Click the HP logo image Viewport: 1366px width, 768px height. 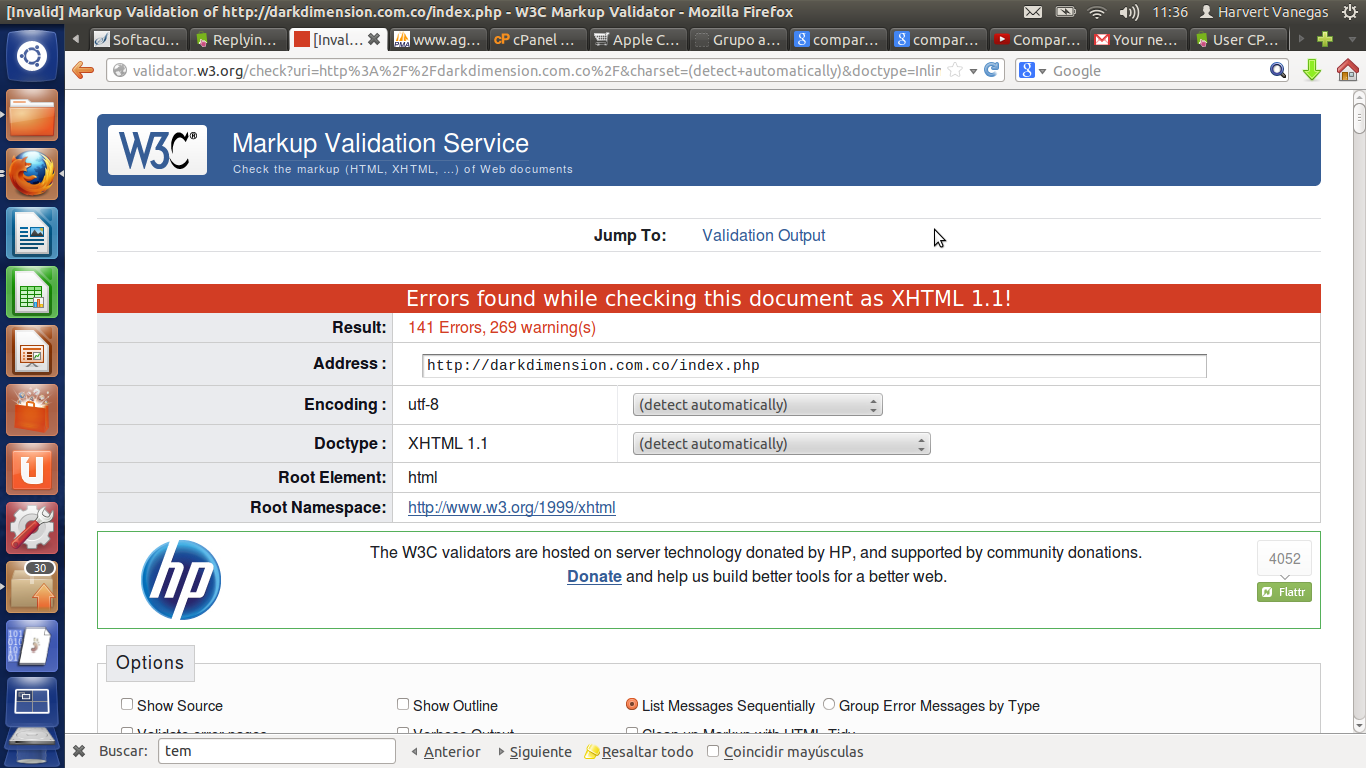click(181, 580)
